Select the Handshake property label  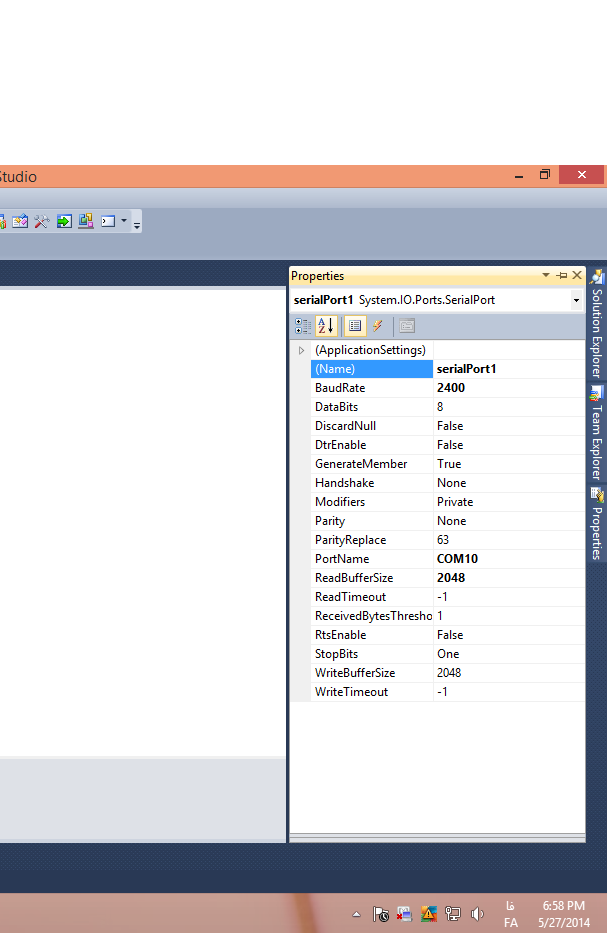[345, 483]
